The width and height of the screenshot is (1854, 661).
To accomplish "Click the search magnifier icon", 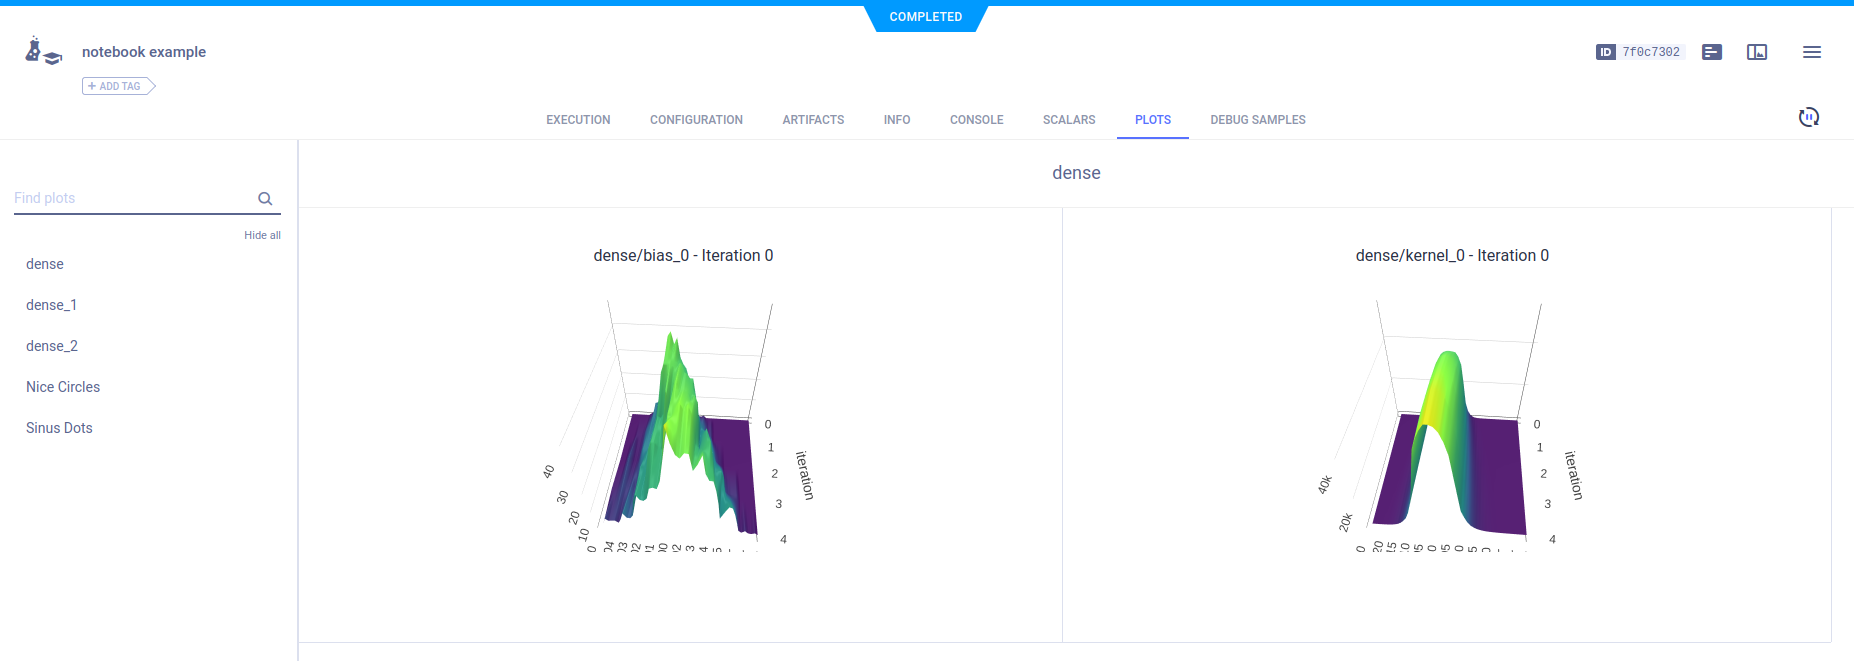I will pos(265,199).
